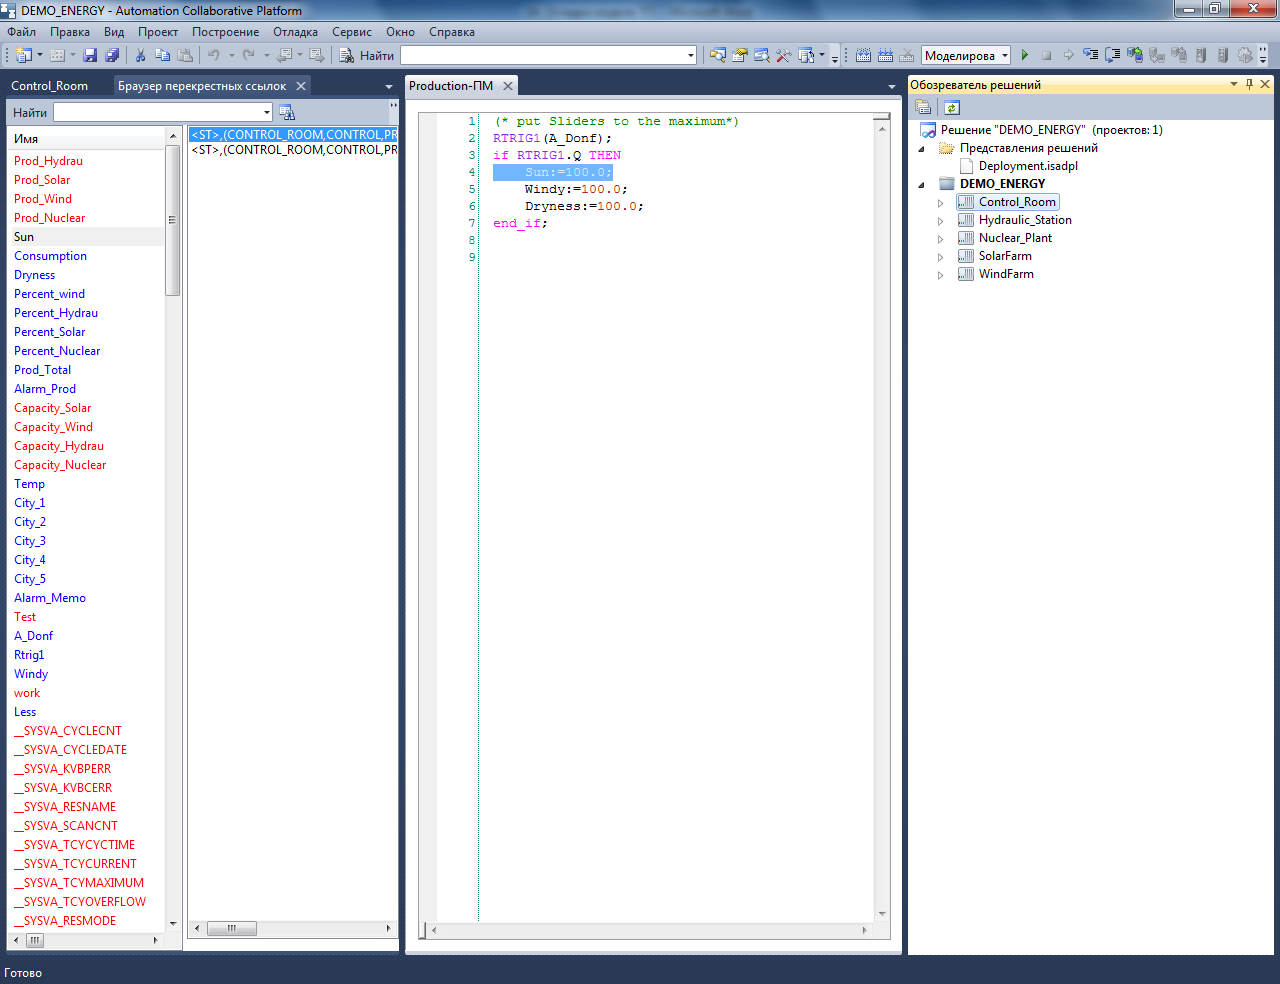Click the Solution Explorer properties icon
The image size is (1280, 984).
923,107
